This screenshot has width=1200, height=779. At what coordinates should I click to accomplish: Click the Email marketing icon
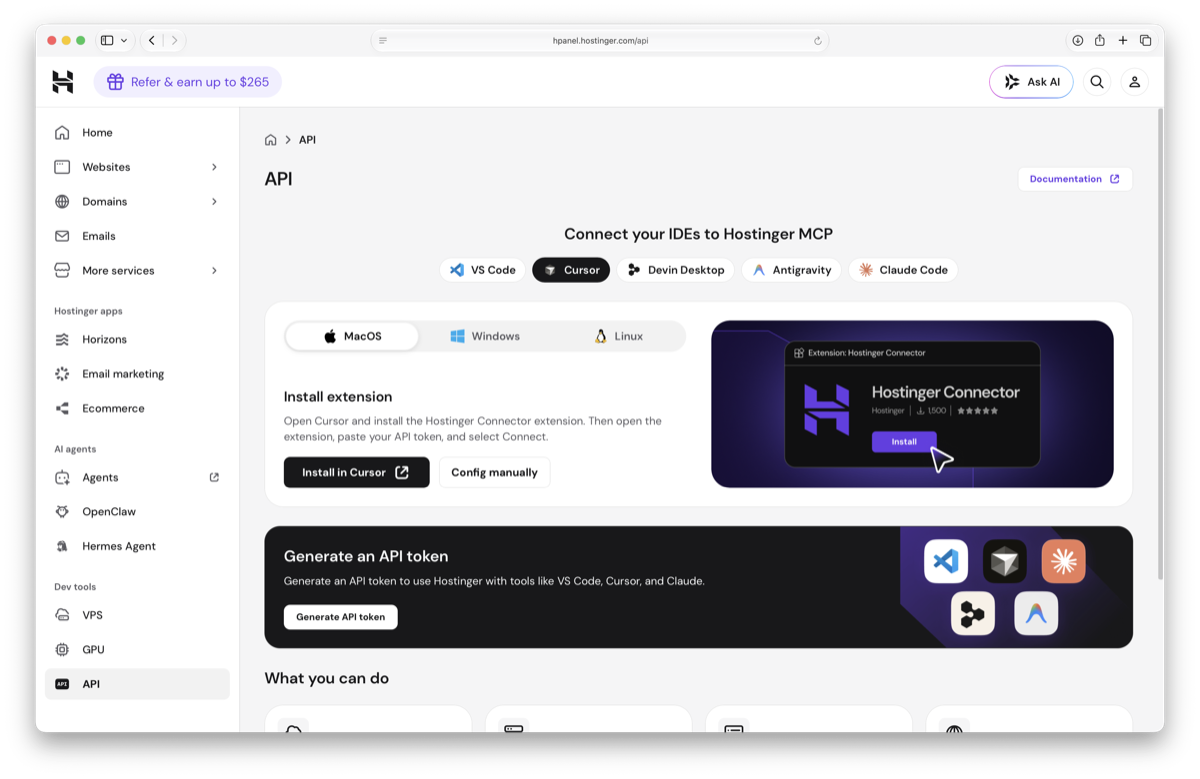coord(62,374)
